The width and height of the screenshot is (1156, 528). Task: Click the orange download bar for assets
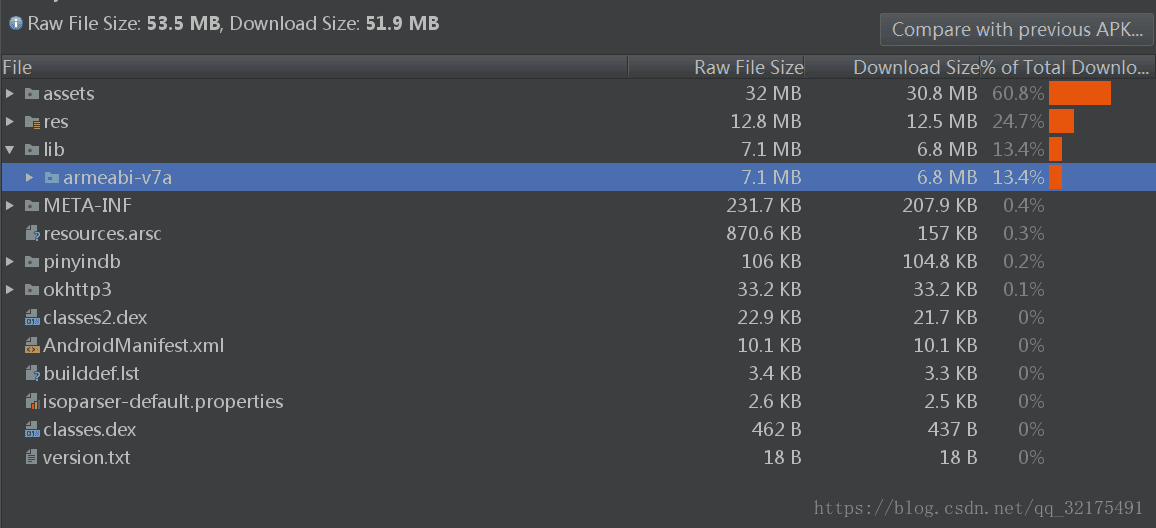coord(1079,94)
